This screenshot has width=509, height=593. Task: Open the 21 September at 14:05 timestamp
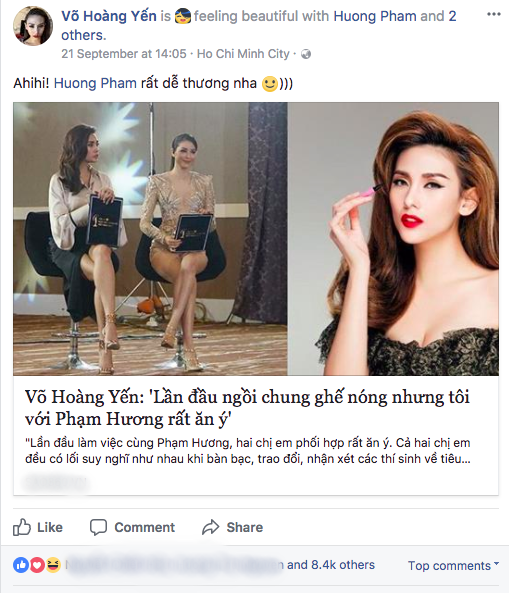pyautogui.click(x=124, y=54)
